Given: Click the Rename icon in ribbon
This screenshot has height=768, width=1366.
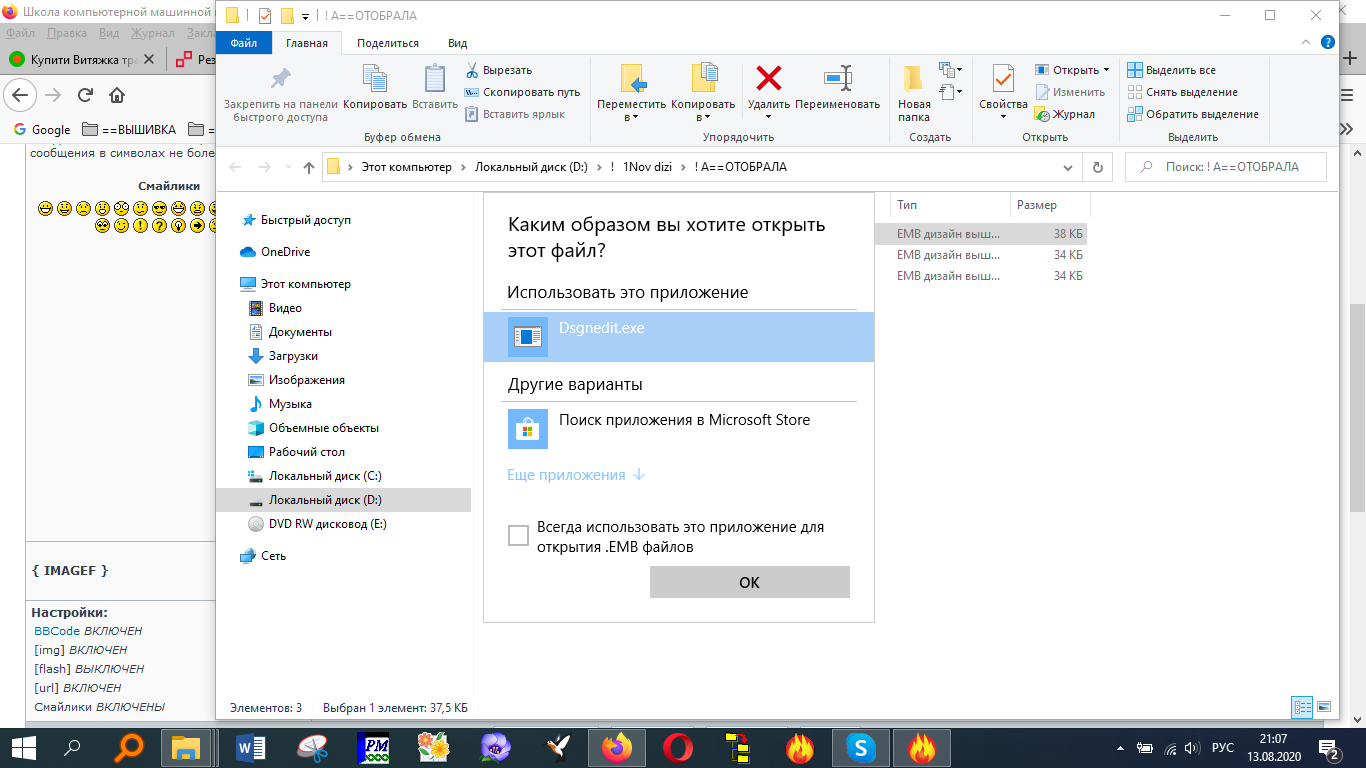Looking at the screenshot, I should click(x=837, y=79).
